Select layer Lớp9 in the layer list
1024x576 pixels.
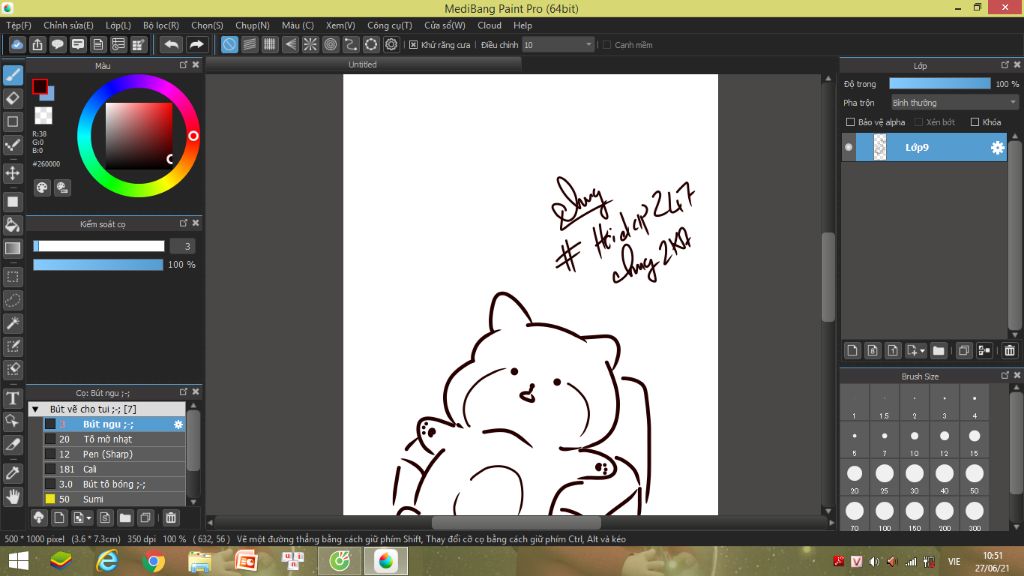[925, 148]
